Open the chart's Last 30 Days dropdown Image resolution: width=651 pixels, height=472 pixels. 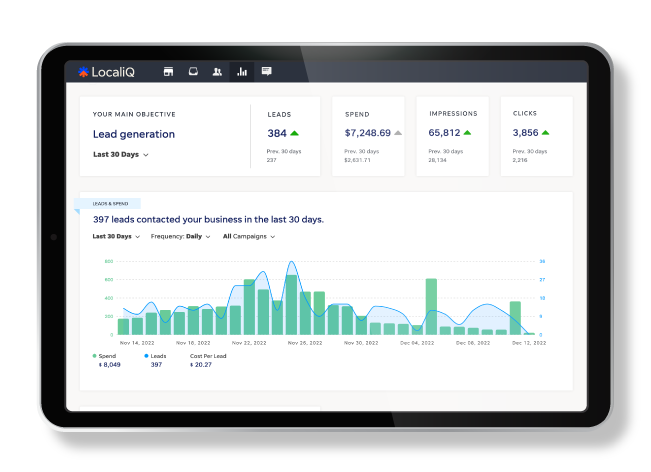116,236
